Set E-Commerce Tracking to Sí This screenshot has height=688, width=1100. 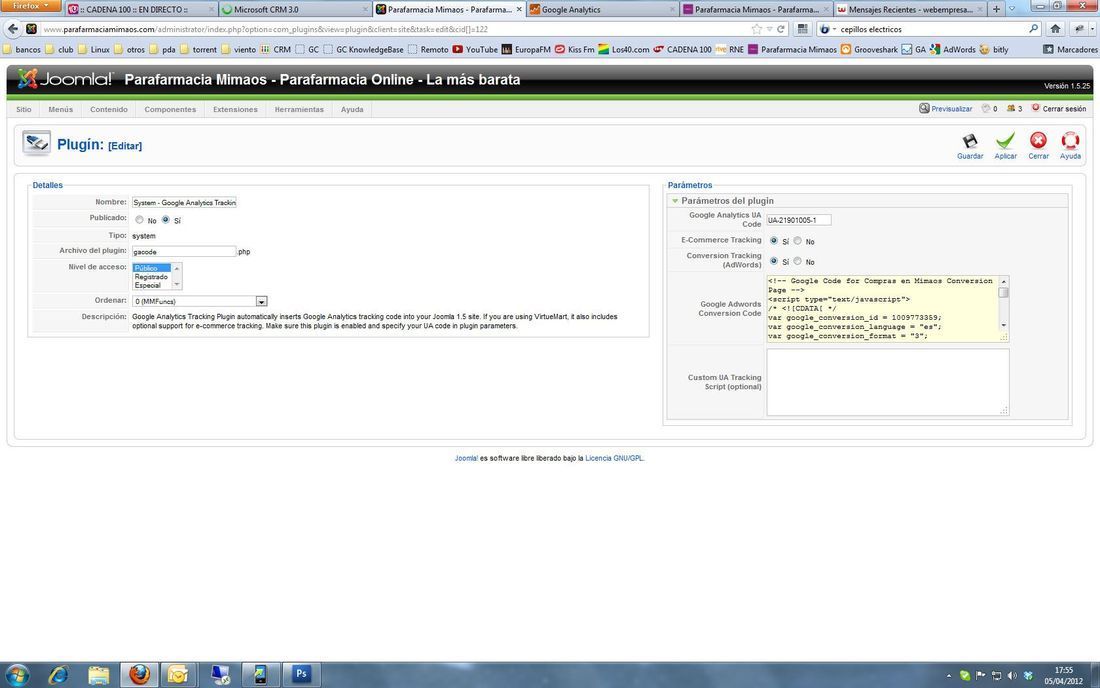(774, 241)
